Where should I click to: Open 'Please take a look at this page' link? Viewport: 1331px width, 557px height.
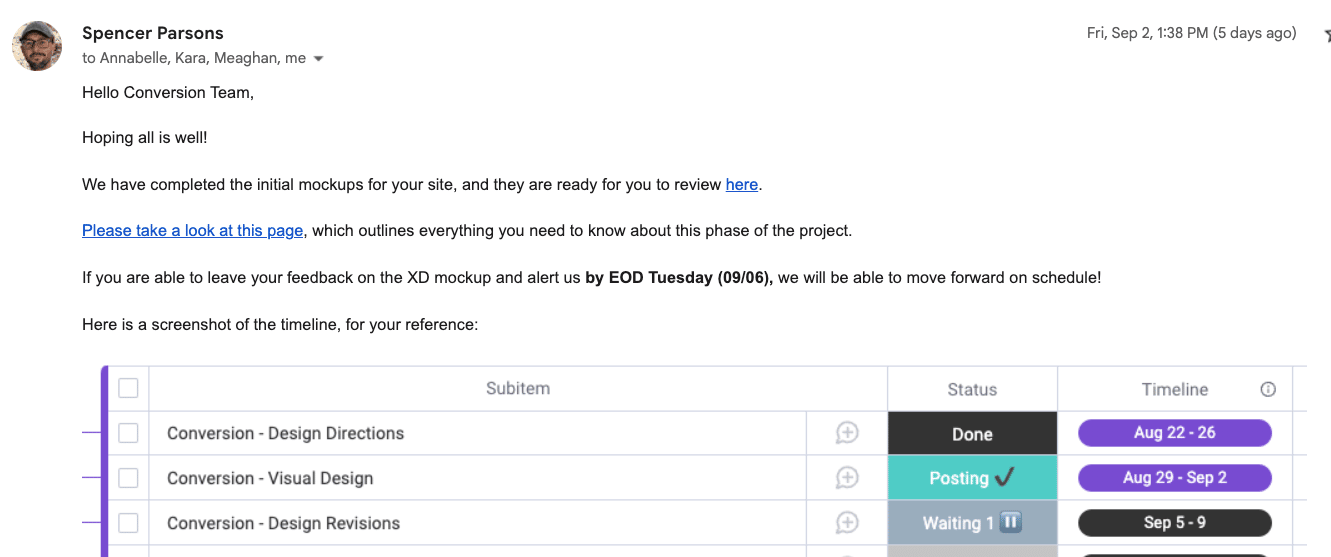click(x=192, y=231)
